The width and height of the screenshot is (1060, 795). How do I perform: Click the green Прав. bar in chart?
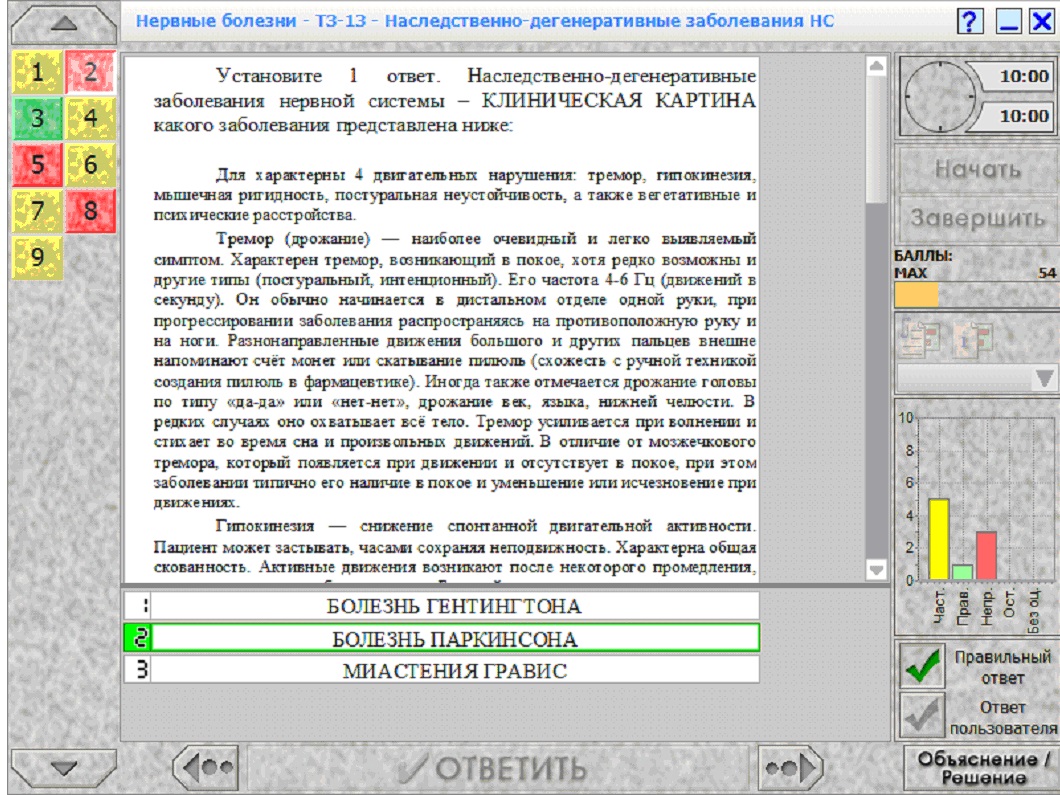[x=962, y=573]
